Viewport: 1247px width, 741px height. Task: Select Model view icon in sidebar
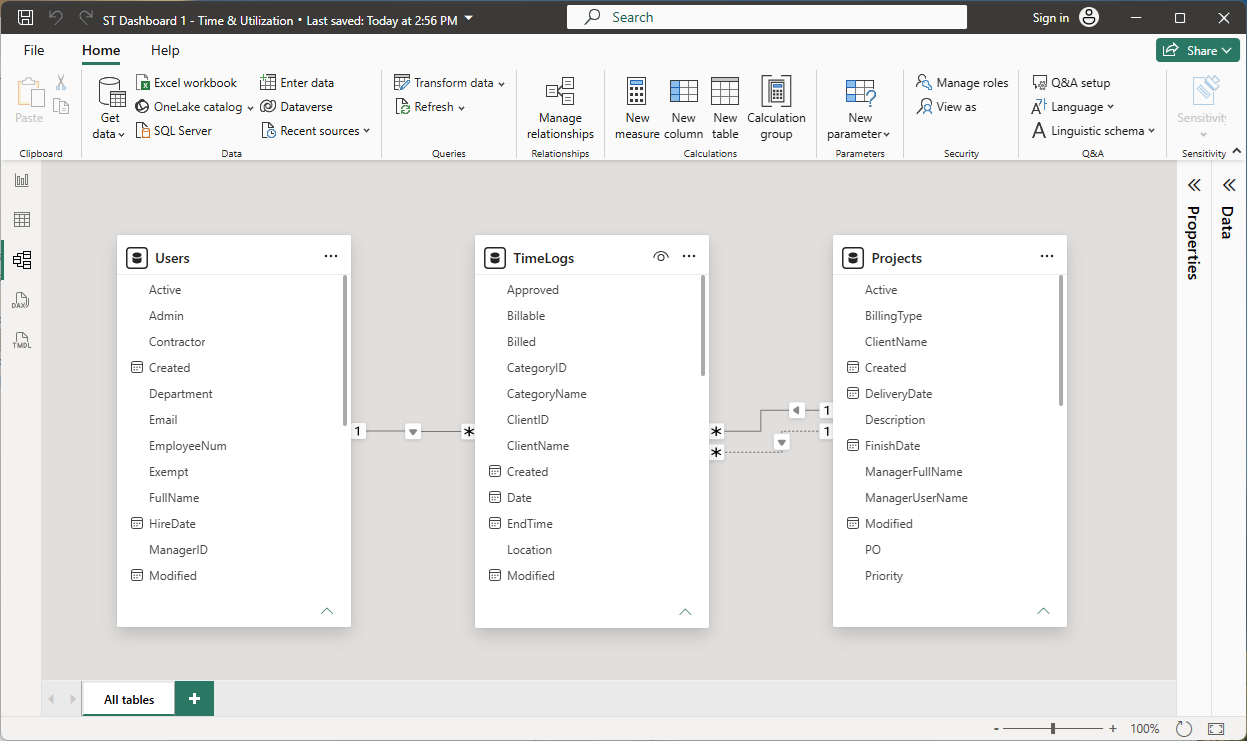pos(22,260)
